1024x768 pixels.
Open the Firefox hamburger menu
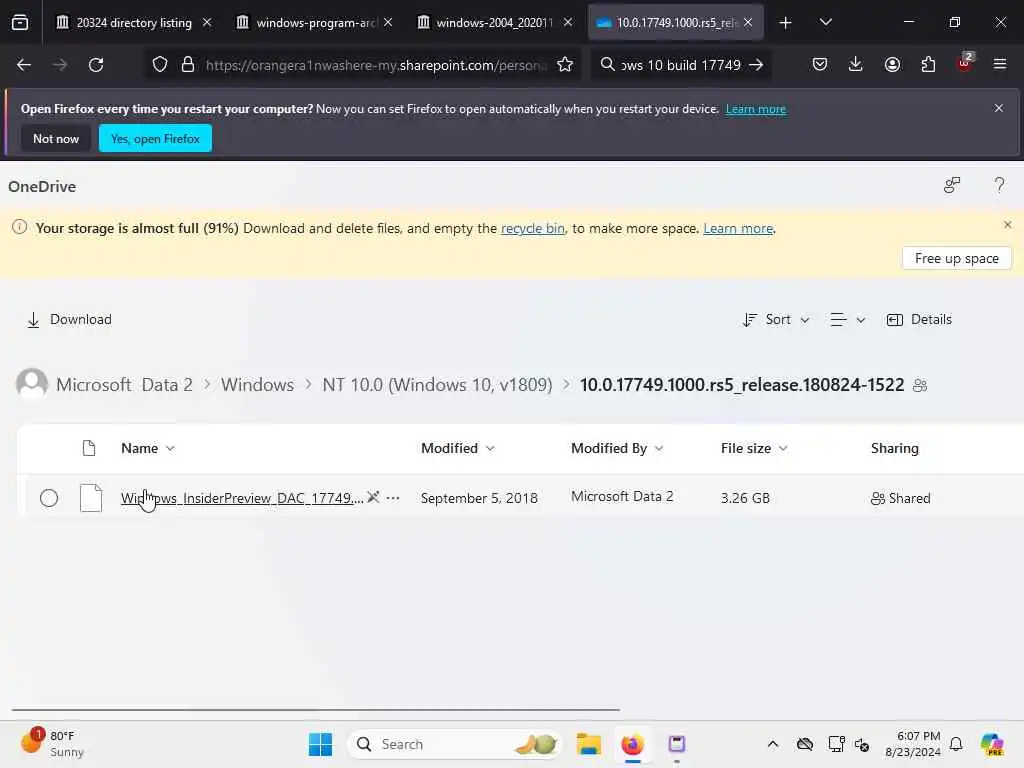coord(1000,64)
